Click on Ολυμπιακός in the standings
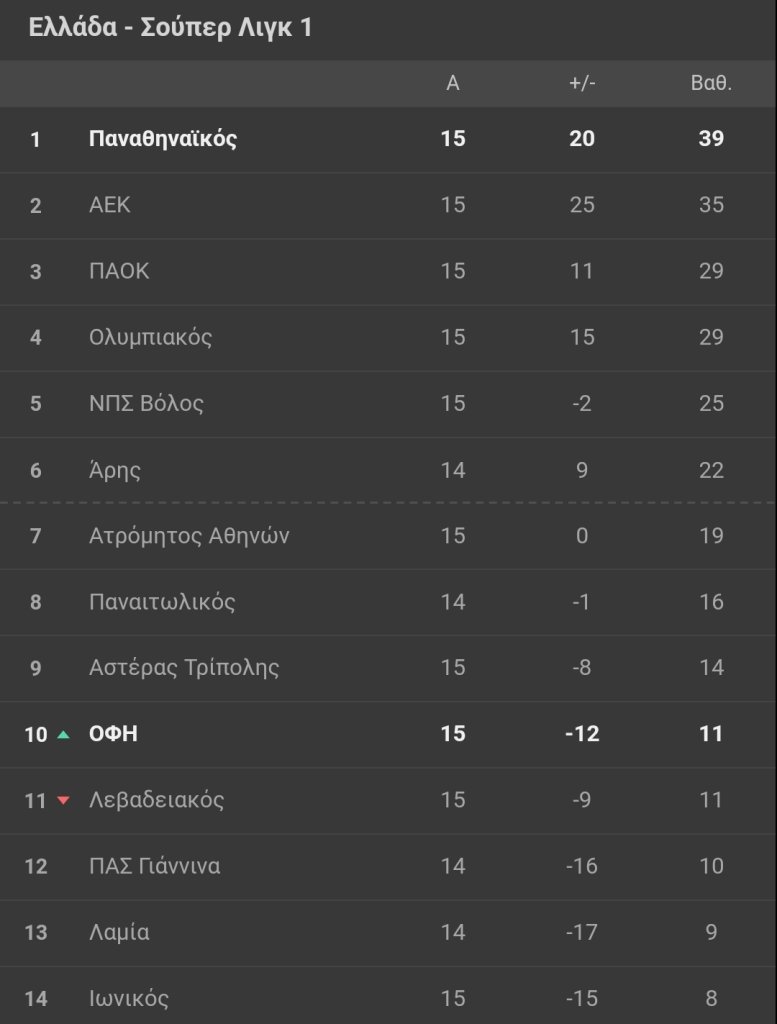 click(151, 337)
